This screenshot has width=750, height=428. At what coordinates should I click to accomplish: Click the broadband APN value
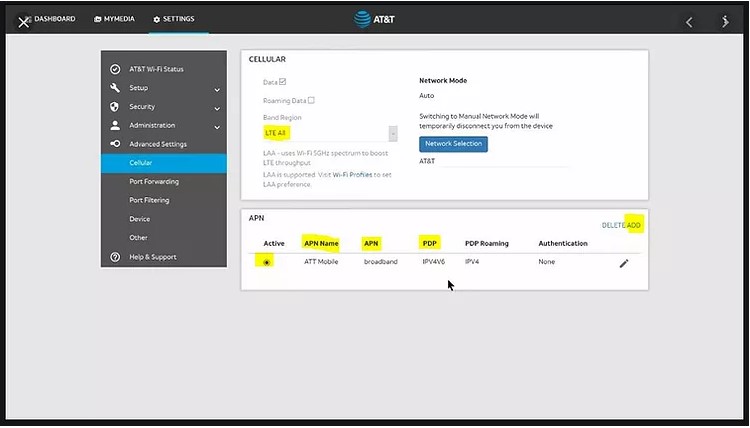[x=381, y=262]
